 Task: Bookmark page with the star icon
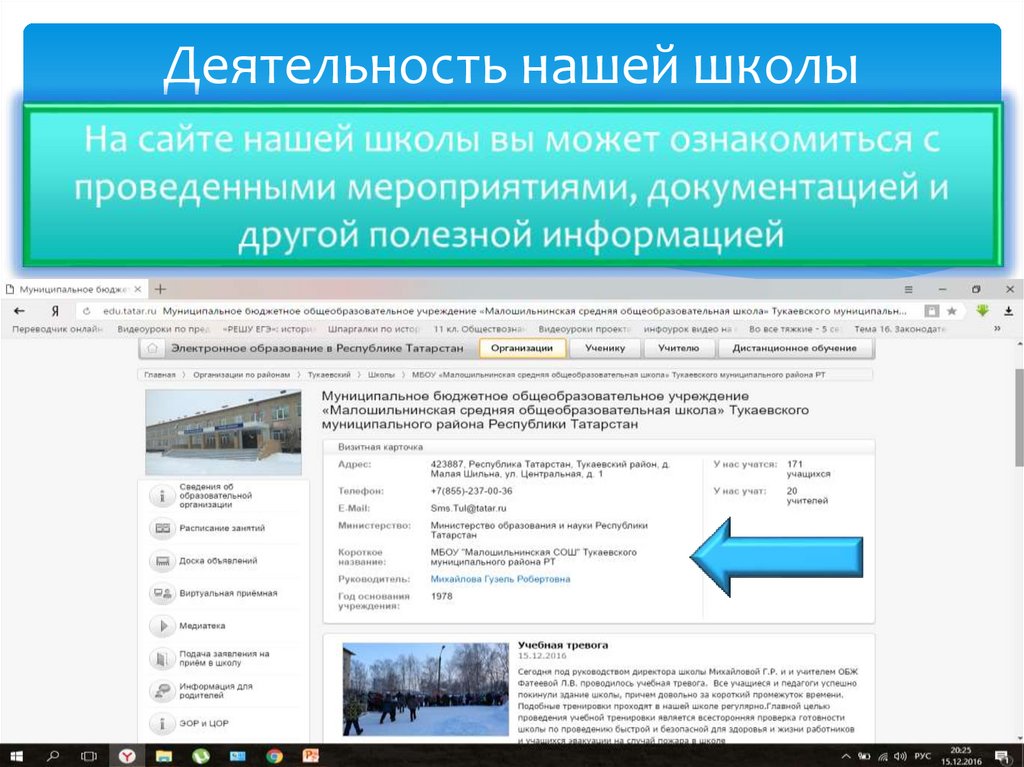(952, 311)
